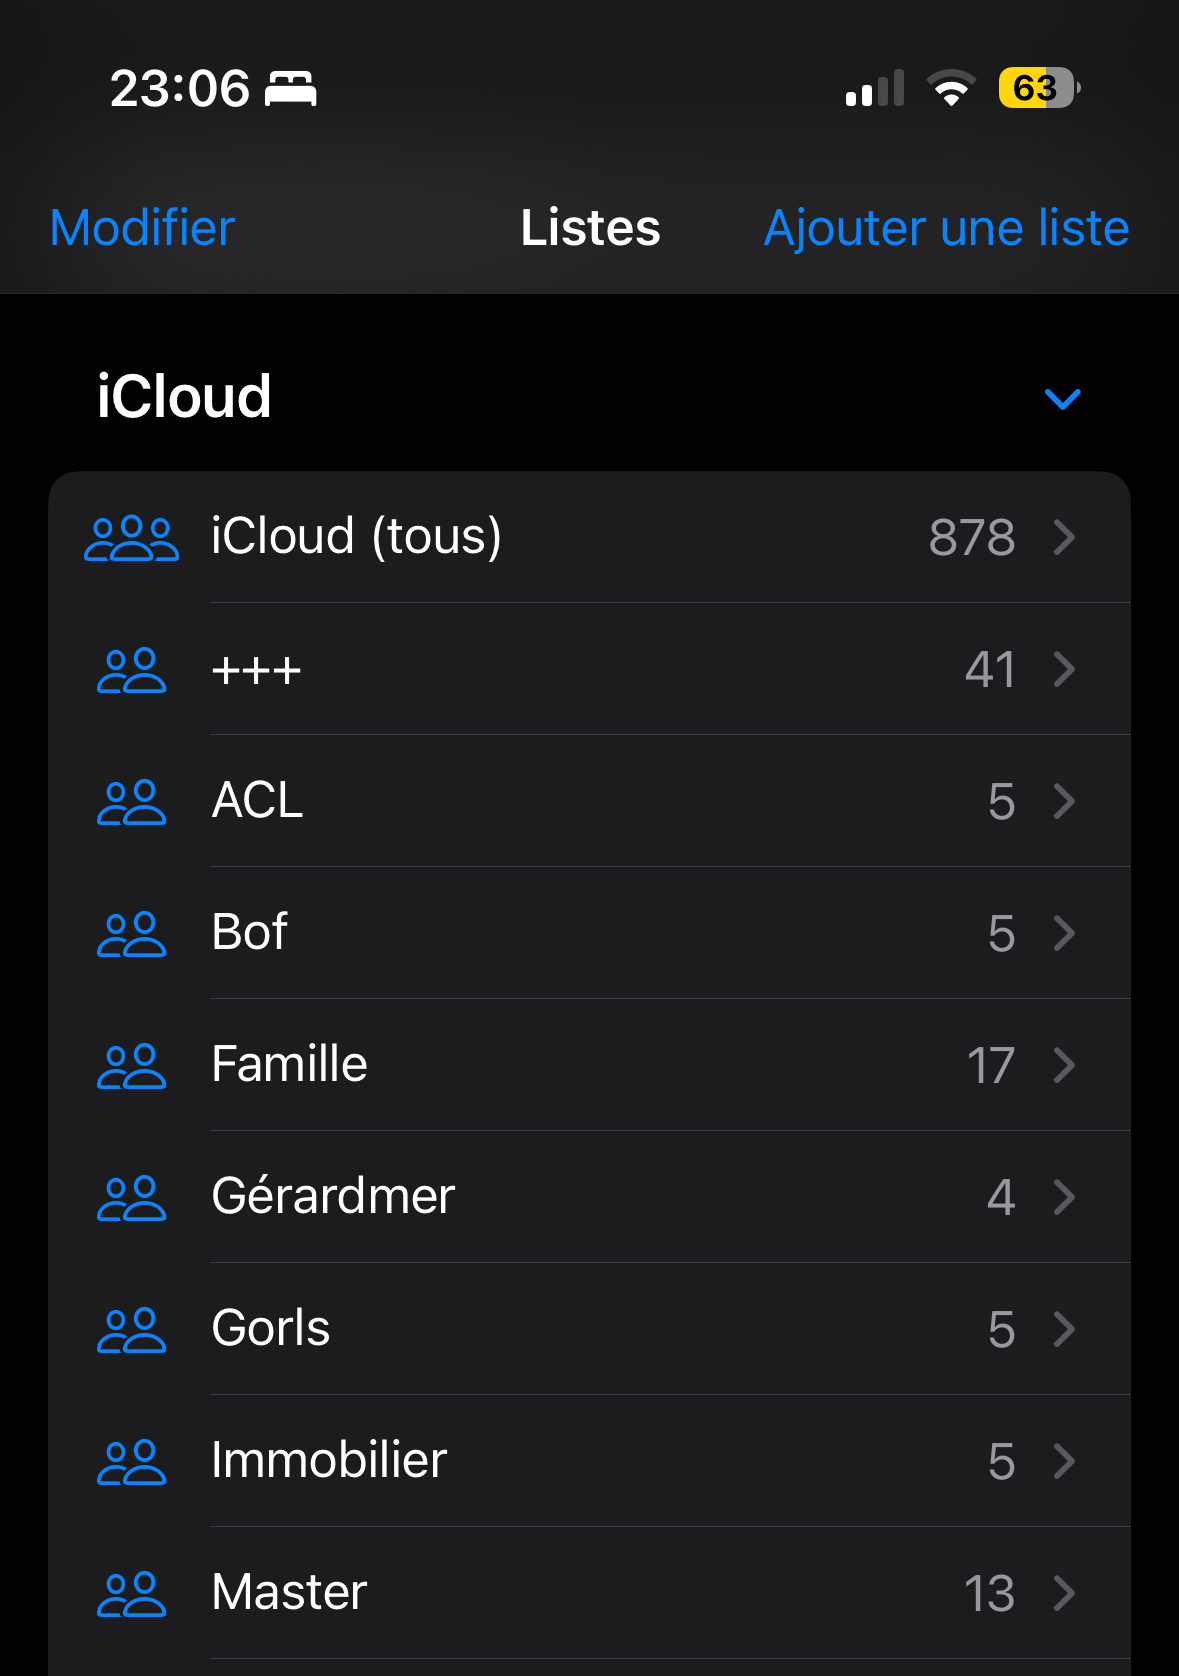Open the Famille list via its chevron

coord(1065,1066)
